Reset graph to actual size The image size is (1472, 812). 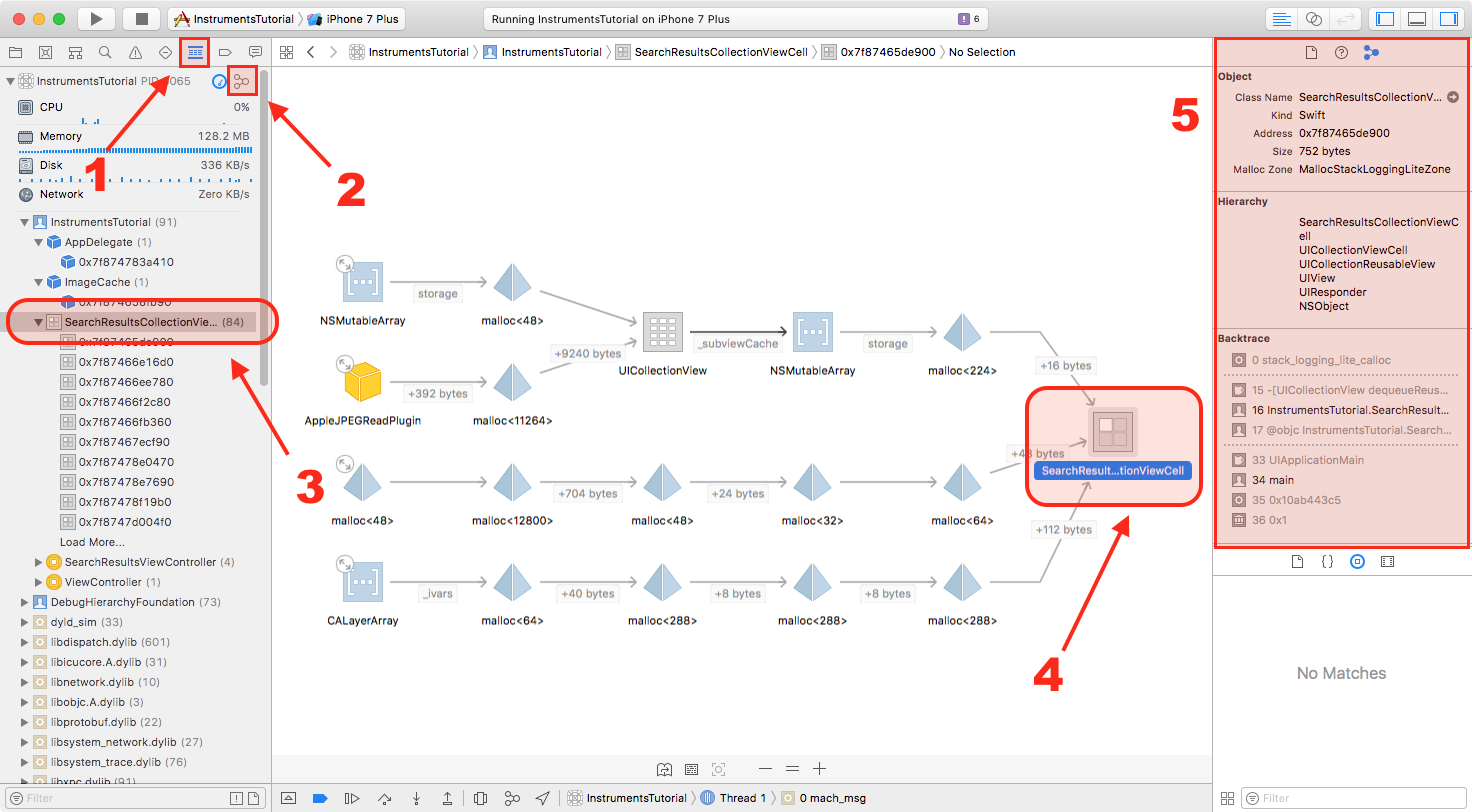pos(792,769)
